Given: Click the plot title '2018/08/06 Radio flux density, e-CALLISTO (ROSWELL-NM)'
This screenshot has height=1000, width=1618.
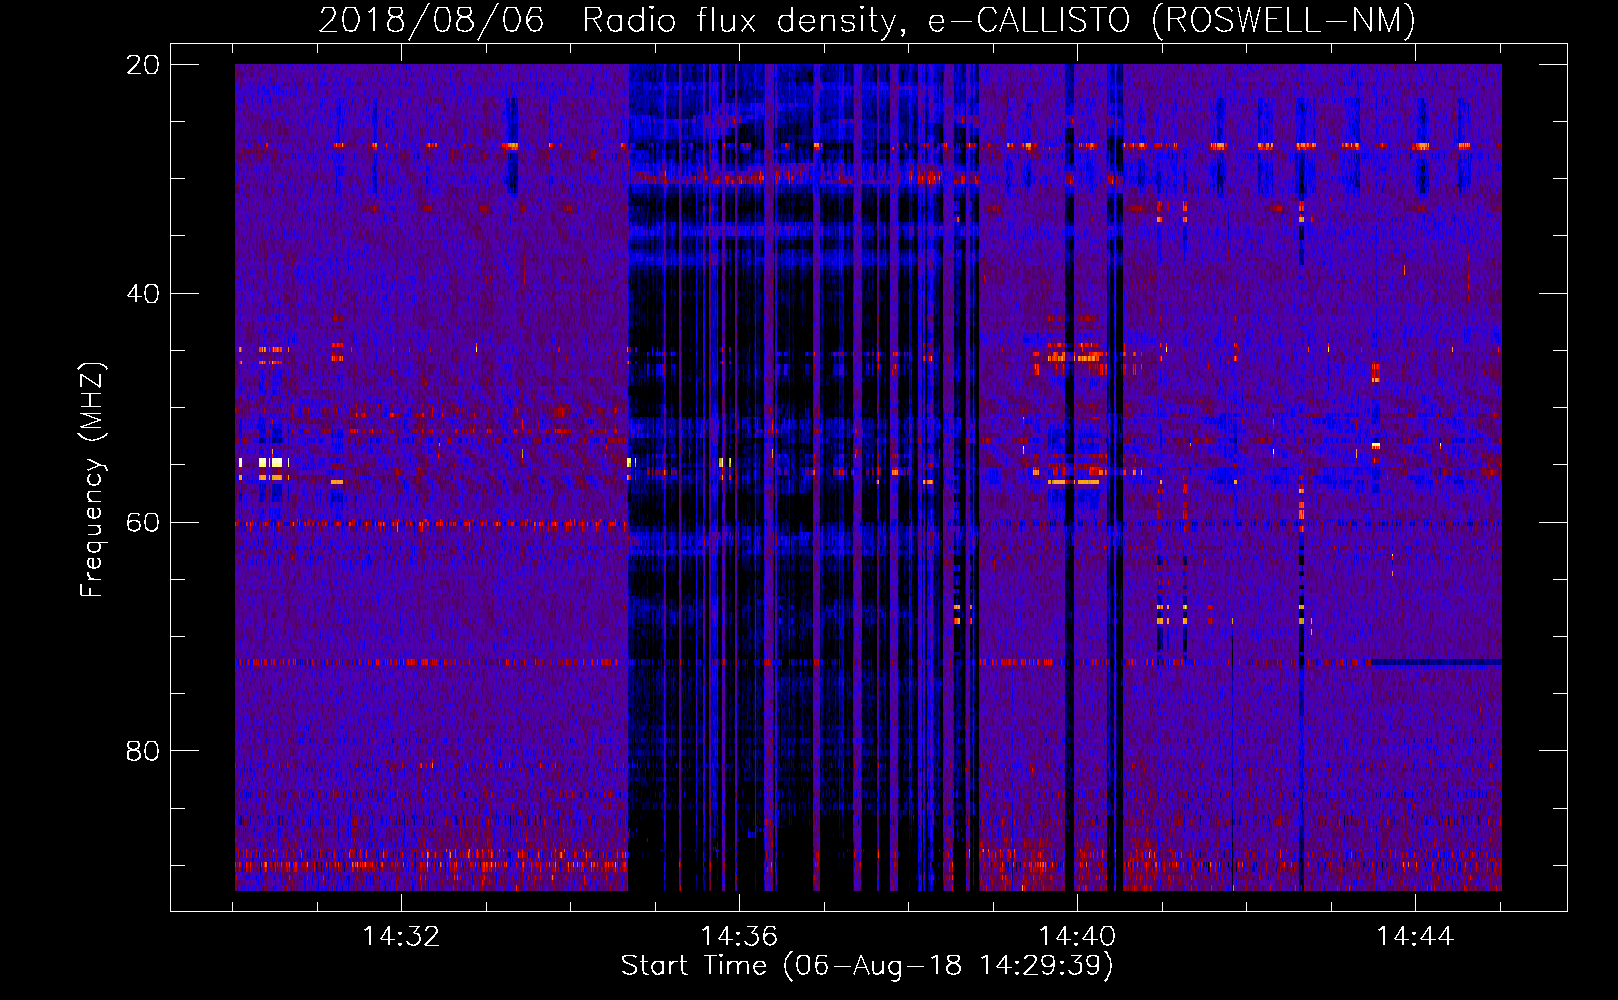Looking at the screenshot, I should (867, 20).
